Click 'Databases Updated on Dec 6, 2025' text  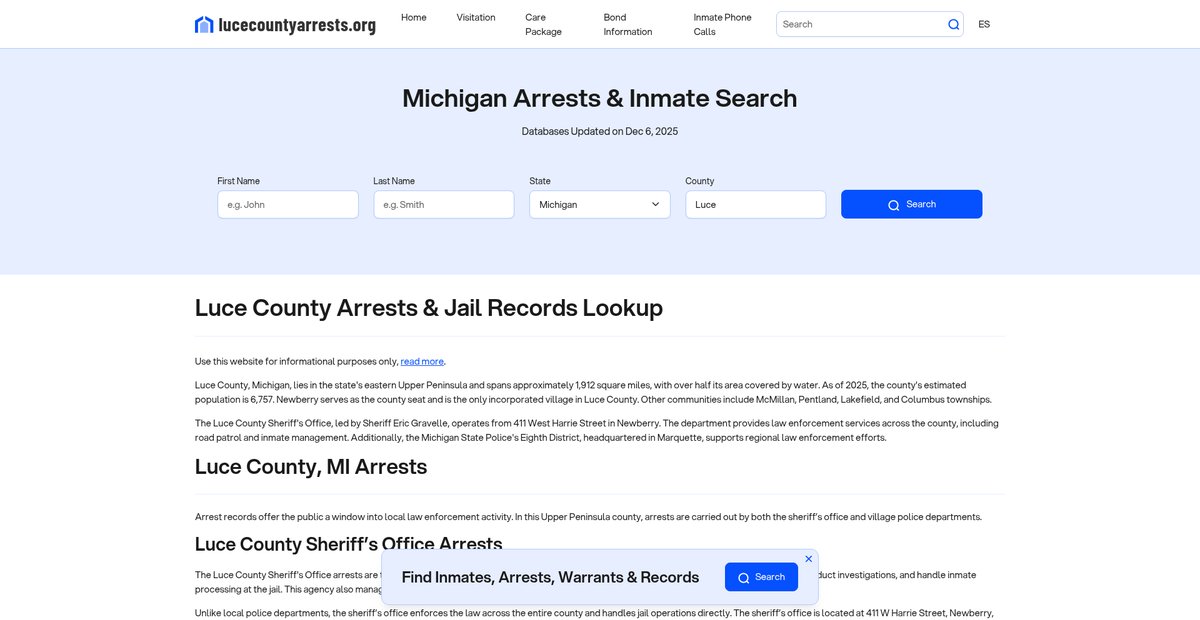(600, 131)
